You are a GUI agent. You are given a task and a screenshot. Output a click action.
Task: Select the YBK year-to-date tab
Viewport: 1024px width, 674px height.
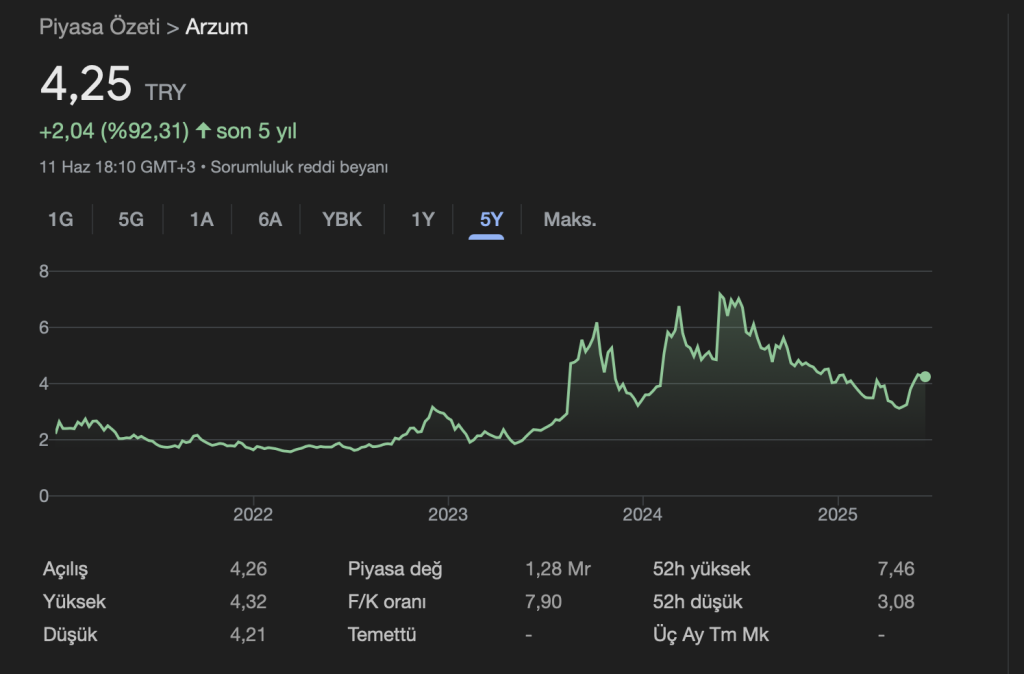tap(342, 220)
